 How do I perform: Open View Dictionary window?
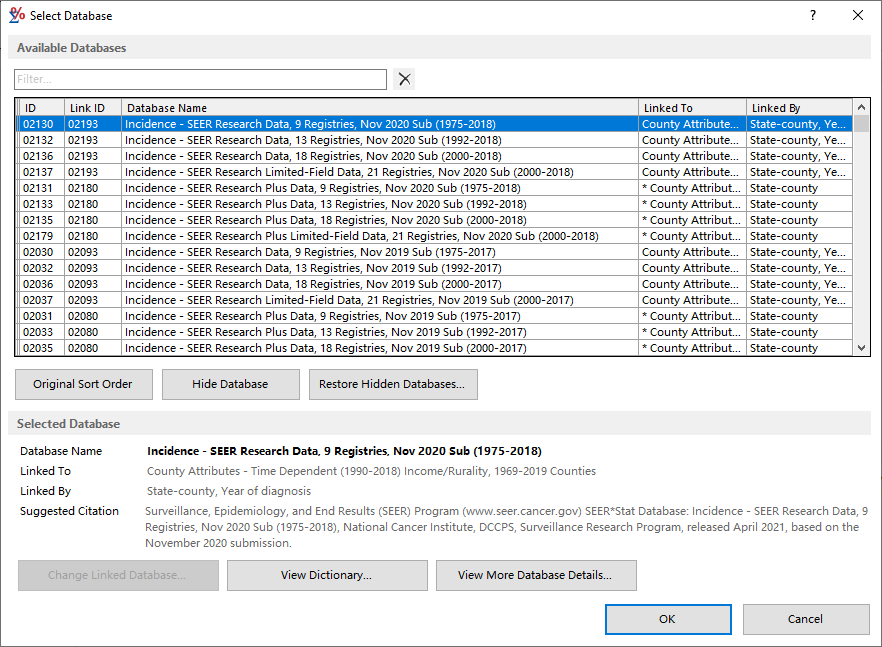point(326,575)
